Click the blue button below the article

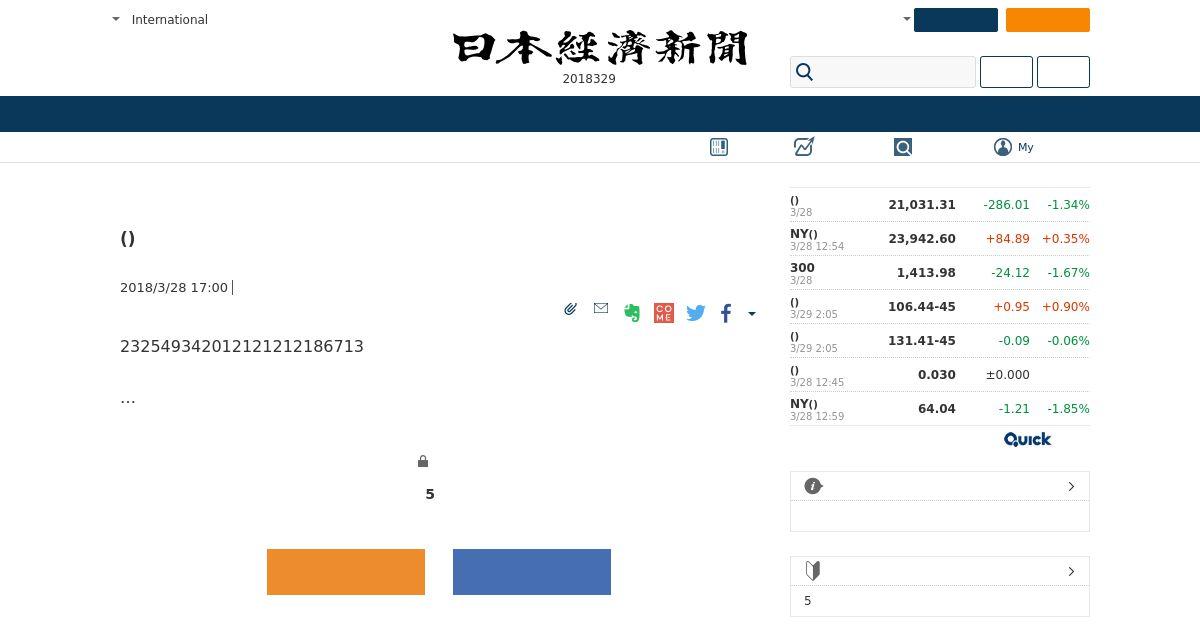point(532,572)
